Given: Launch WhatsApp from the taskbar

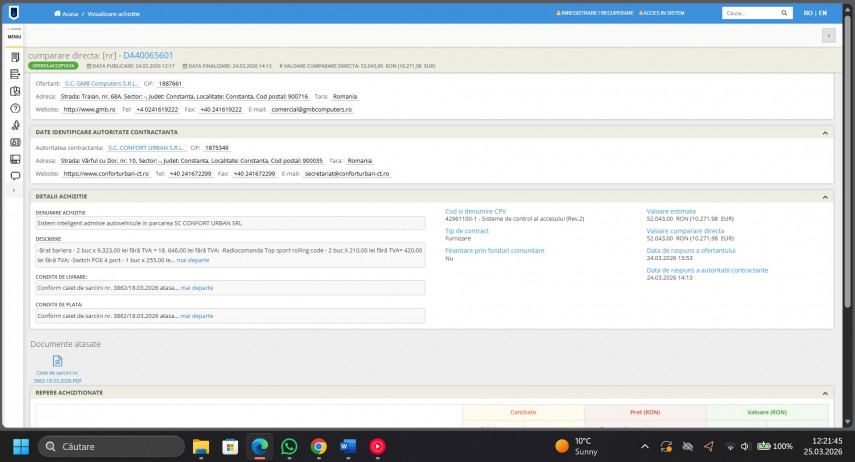Looking at the screenshot, I should tap(289, 446).
